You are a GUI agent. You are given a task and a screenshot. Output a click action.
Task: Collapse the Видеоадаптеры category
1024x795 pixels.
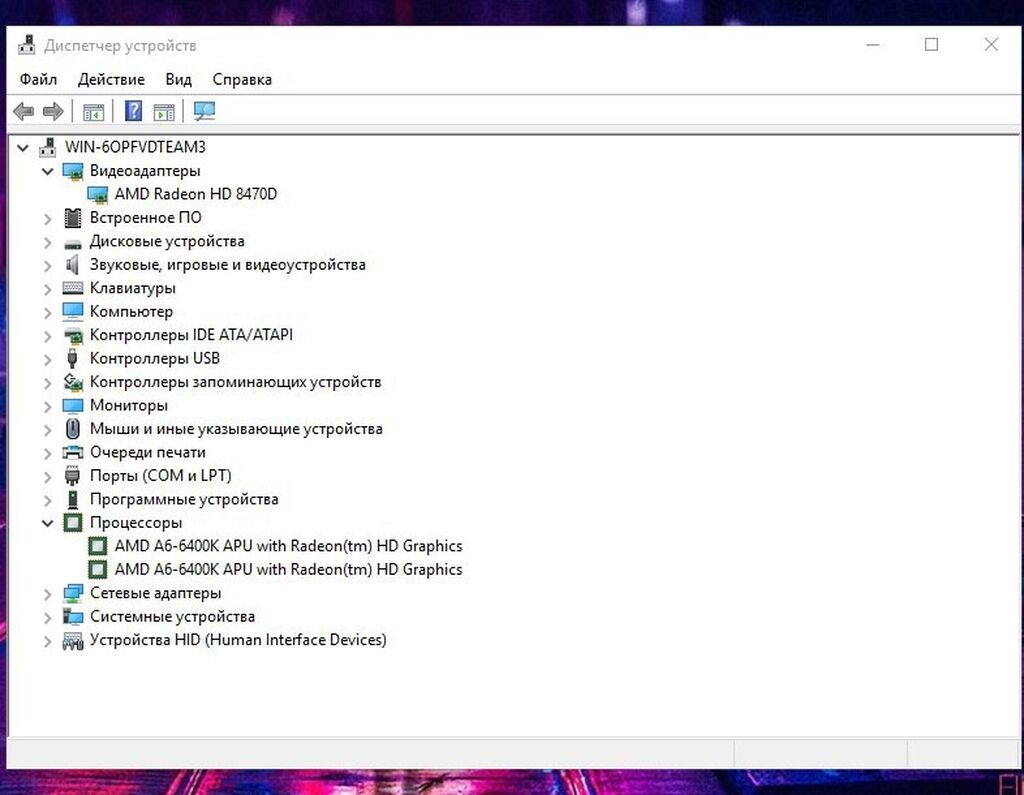pyautogui.click(x=47, y=171)
